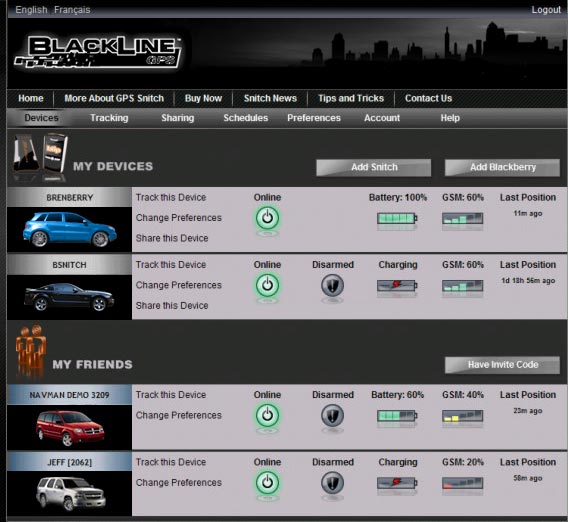Click the JEFF [2062] name header
The height and width of the screenshot is (522, 568).
pos(69,462)
